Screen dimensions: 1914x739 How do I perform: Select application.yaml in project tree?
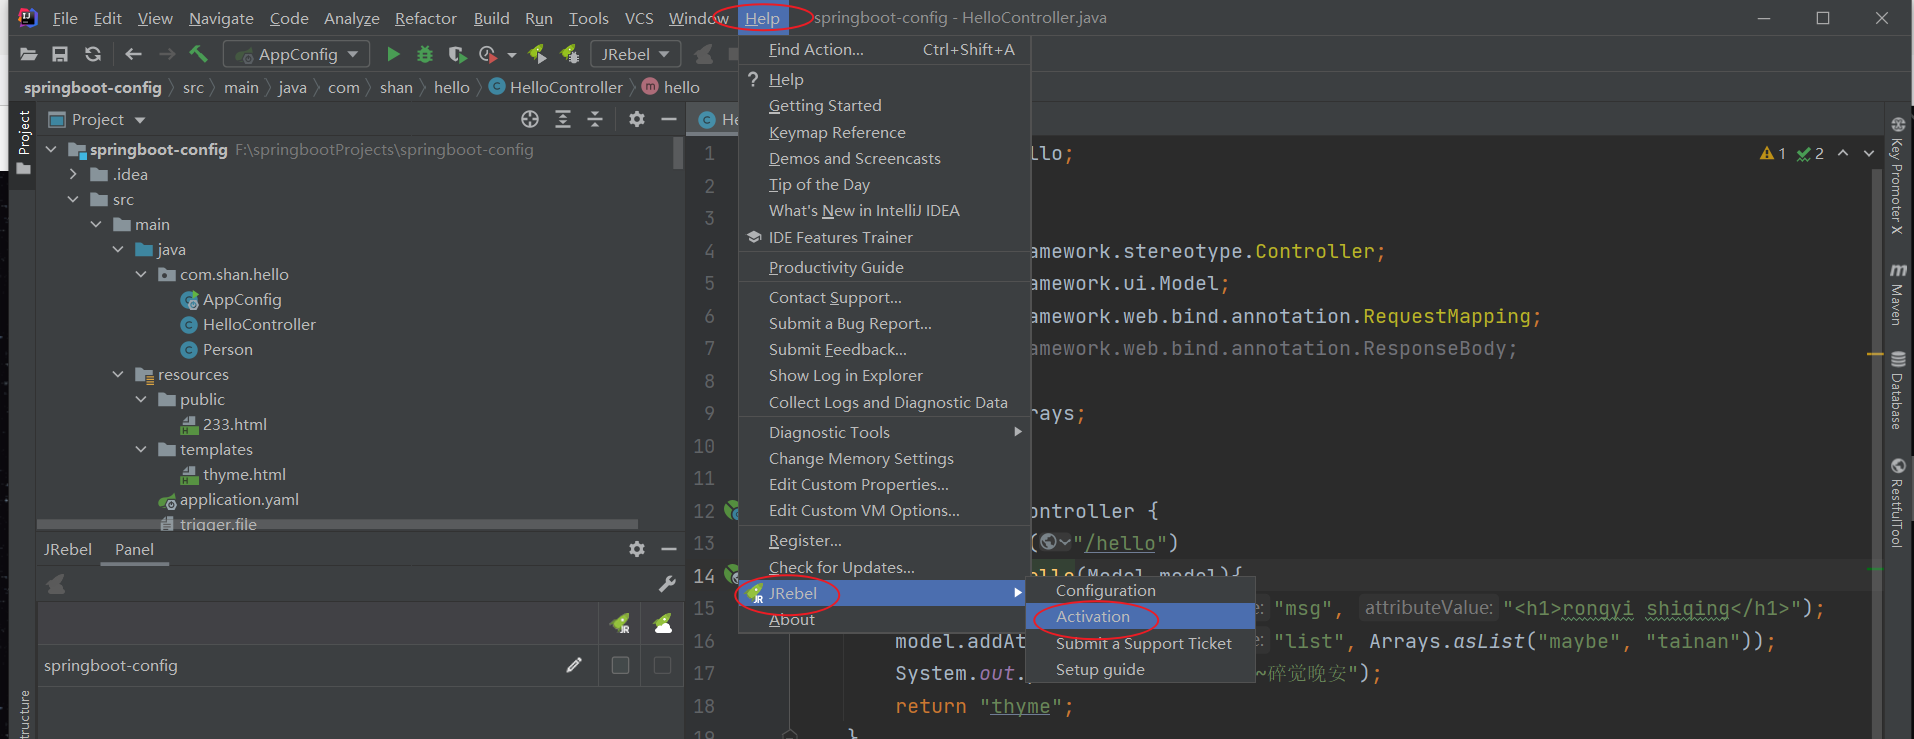point(228,499)
